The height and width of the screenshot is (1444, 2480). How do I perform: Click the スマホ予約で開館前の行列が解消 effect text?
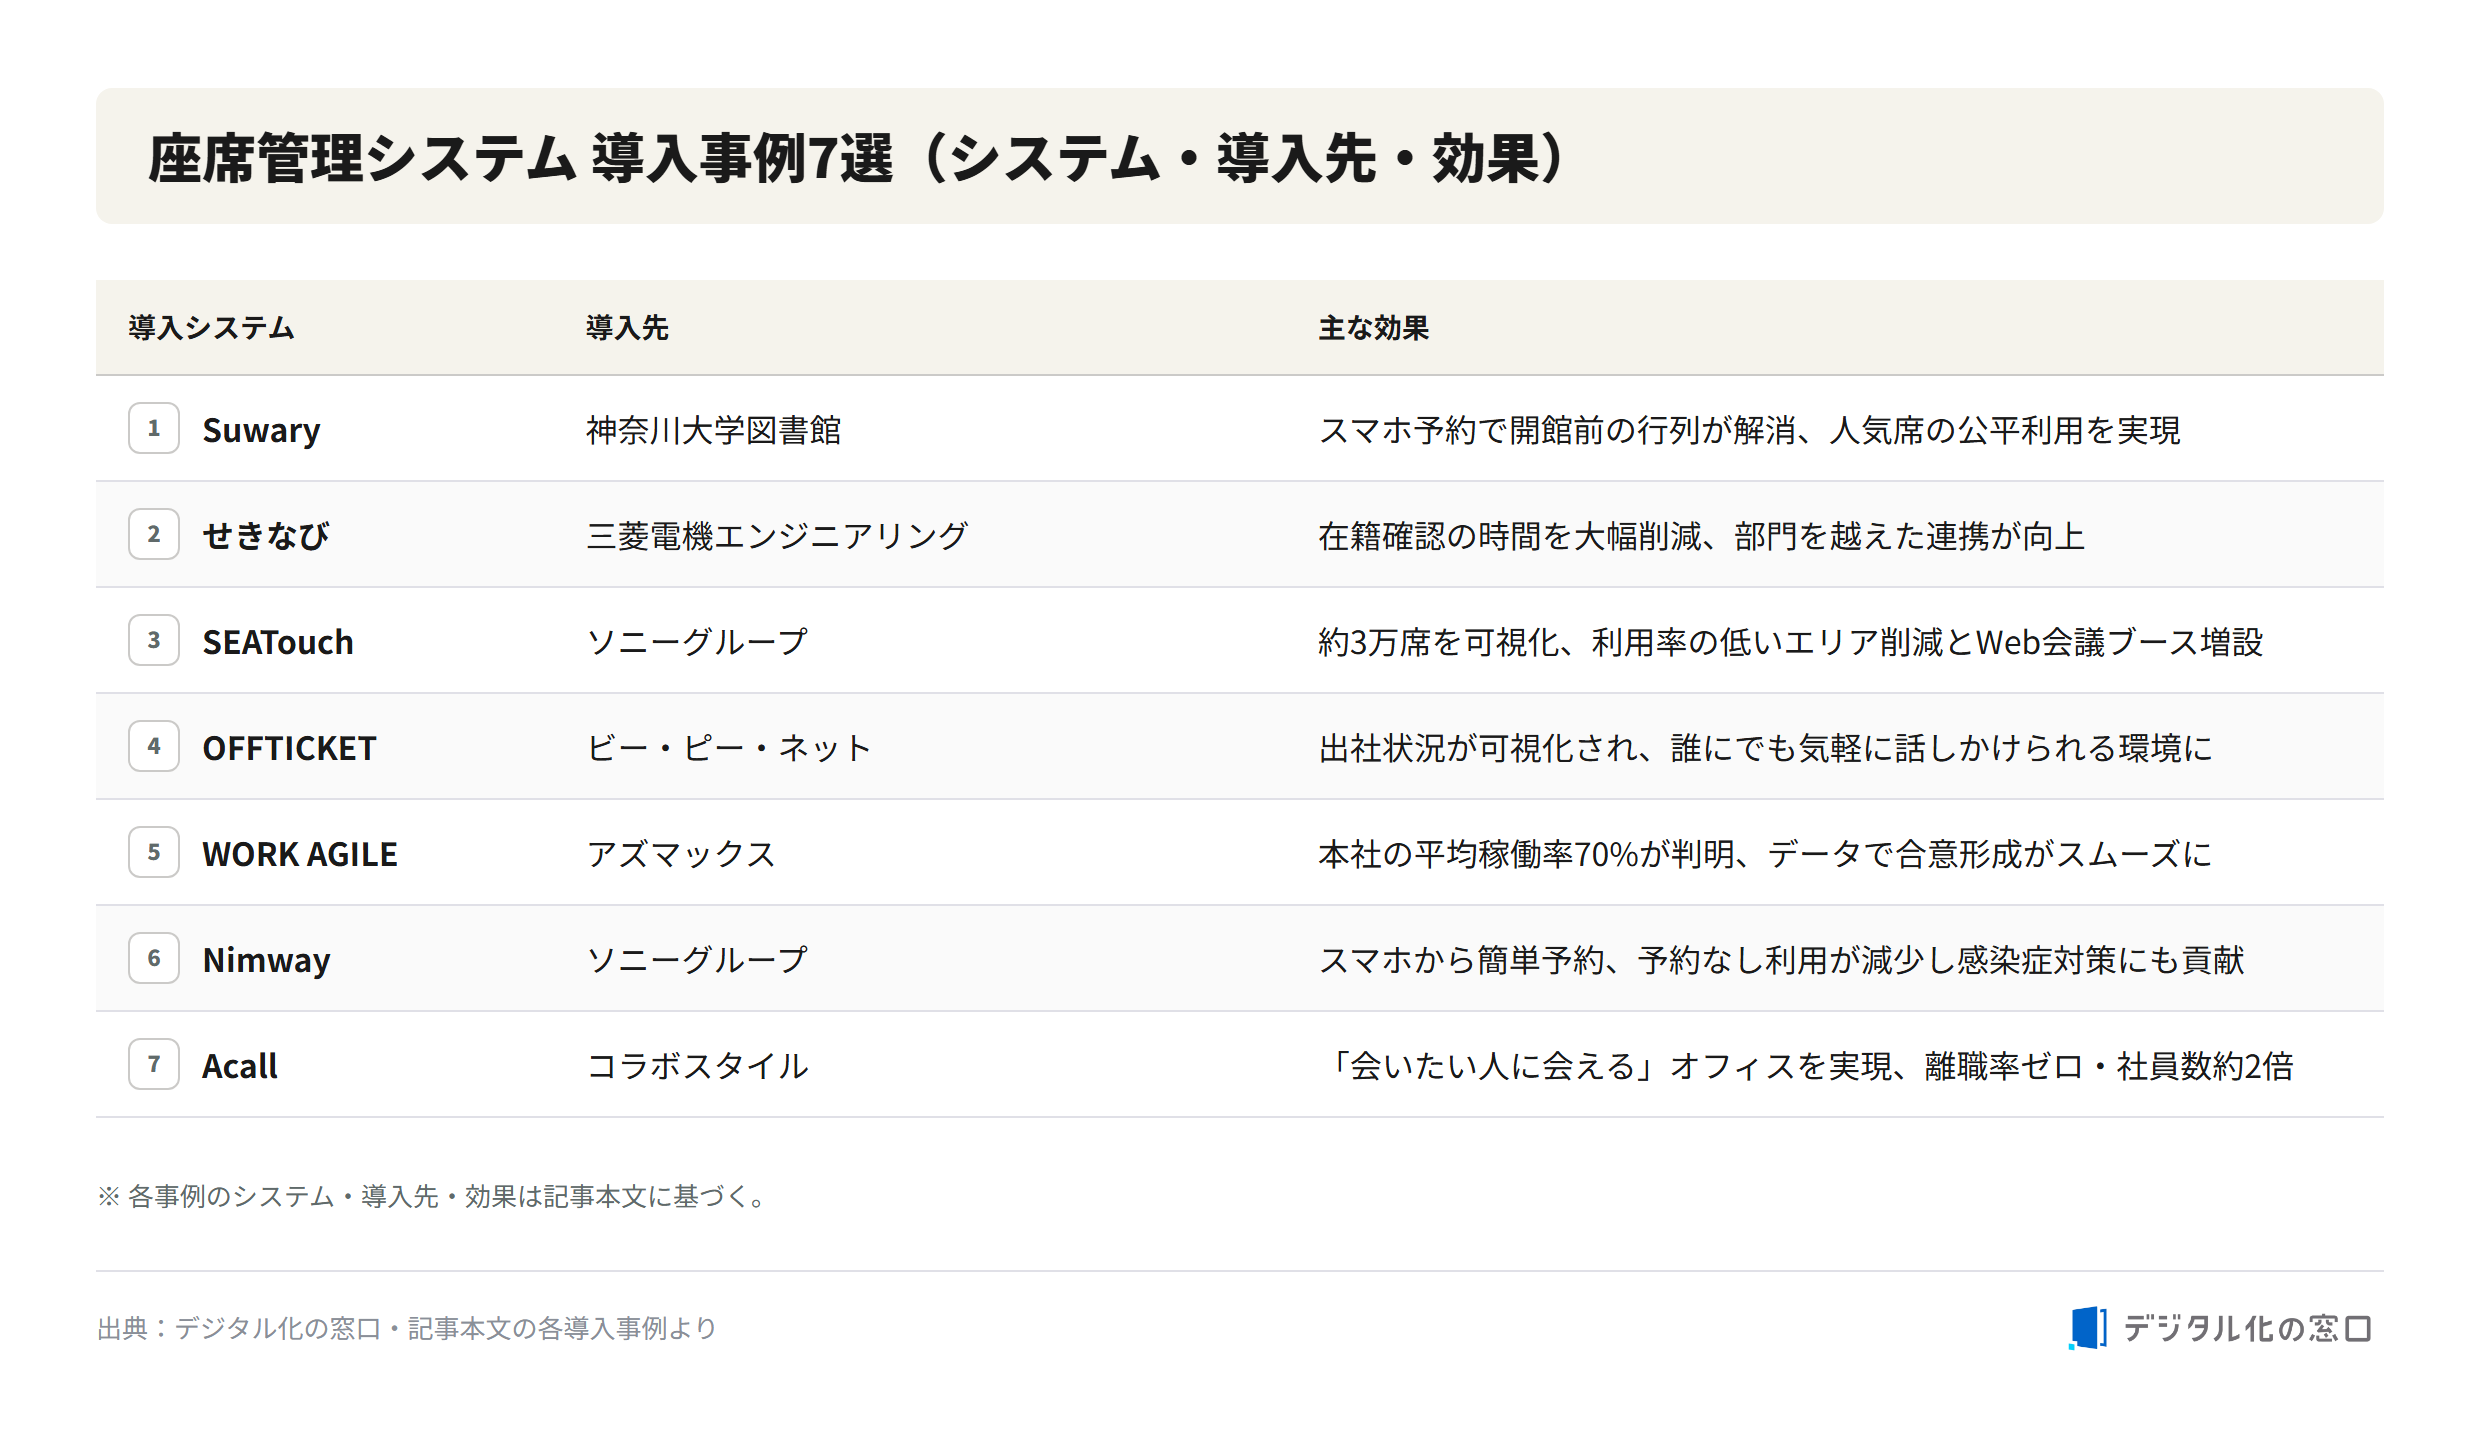[x=1749, y=430]
